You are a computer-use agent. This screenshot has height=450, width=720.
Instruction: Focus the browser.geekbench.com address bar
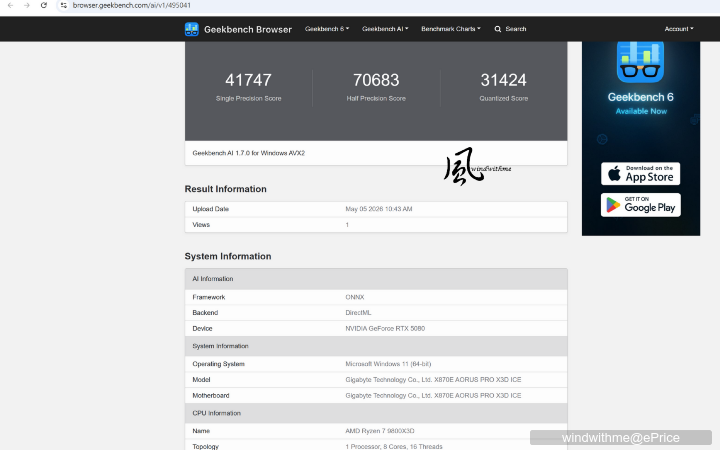131,6
